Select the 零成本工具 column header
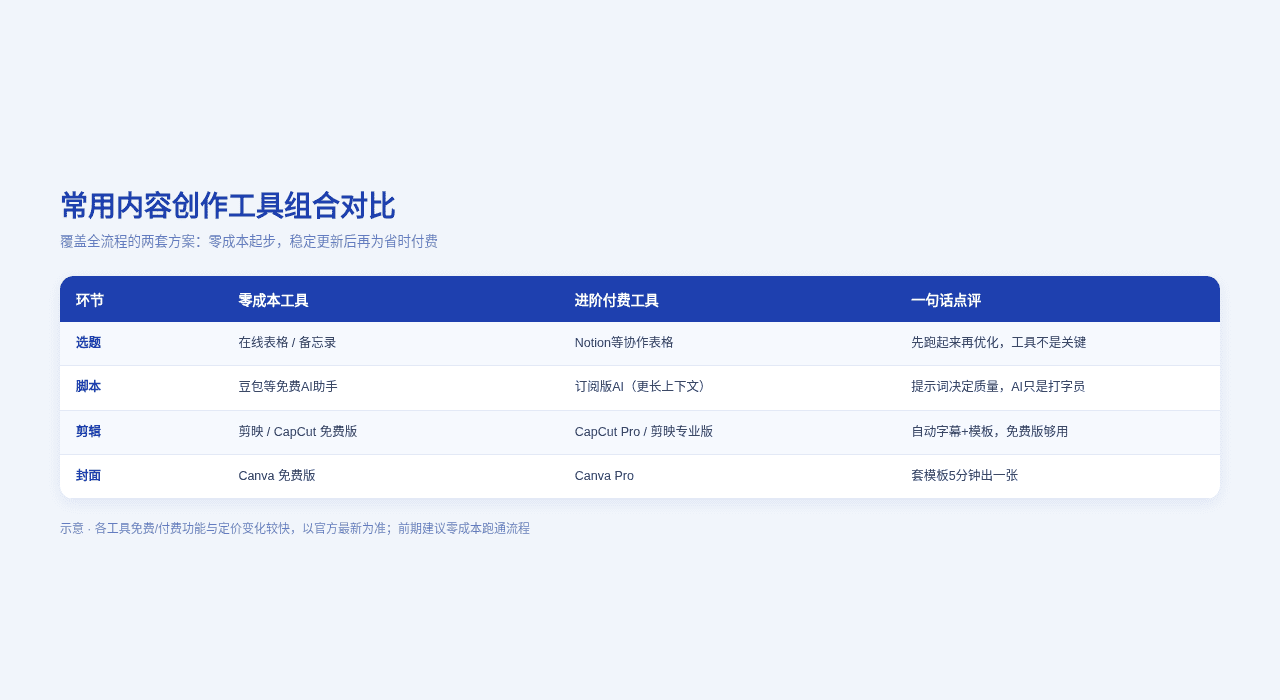This screenshot has width=1280, height=700. [x=273, y=300]
